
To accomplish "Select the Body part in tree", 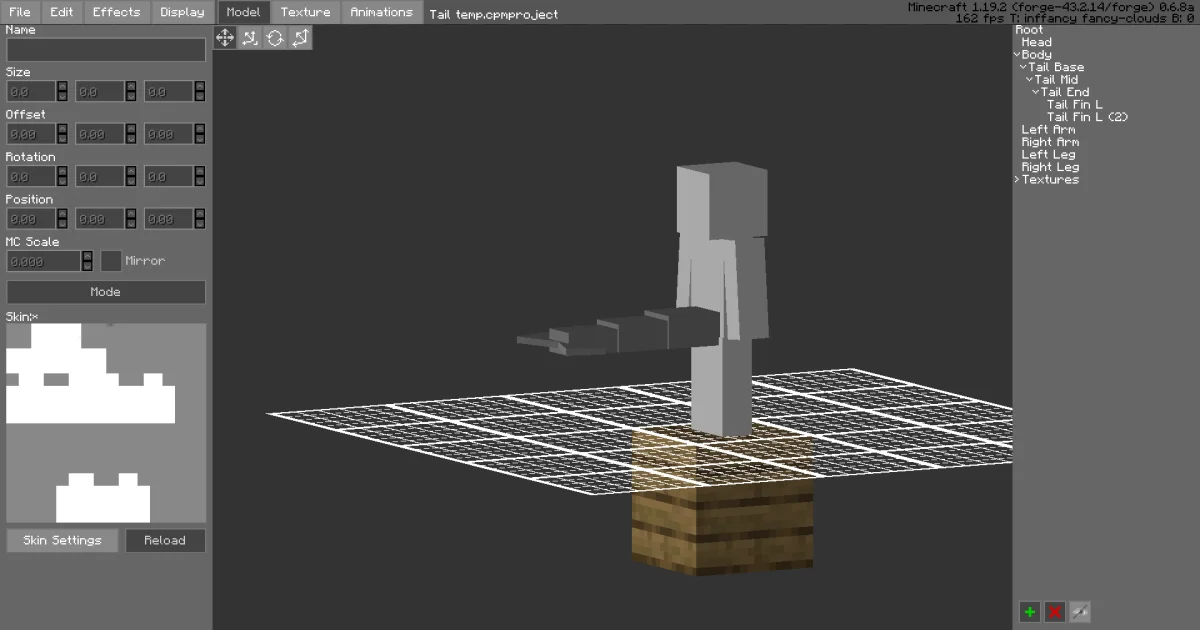I will [x=1036, y=55].
